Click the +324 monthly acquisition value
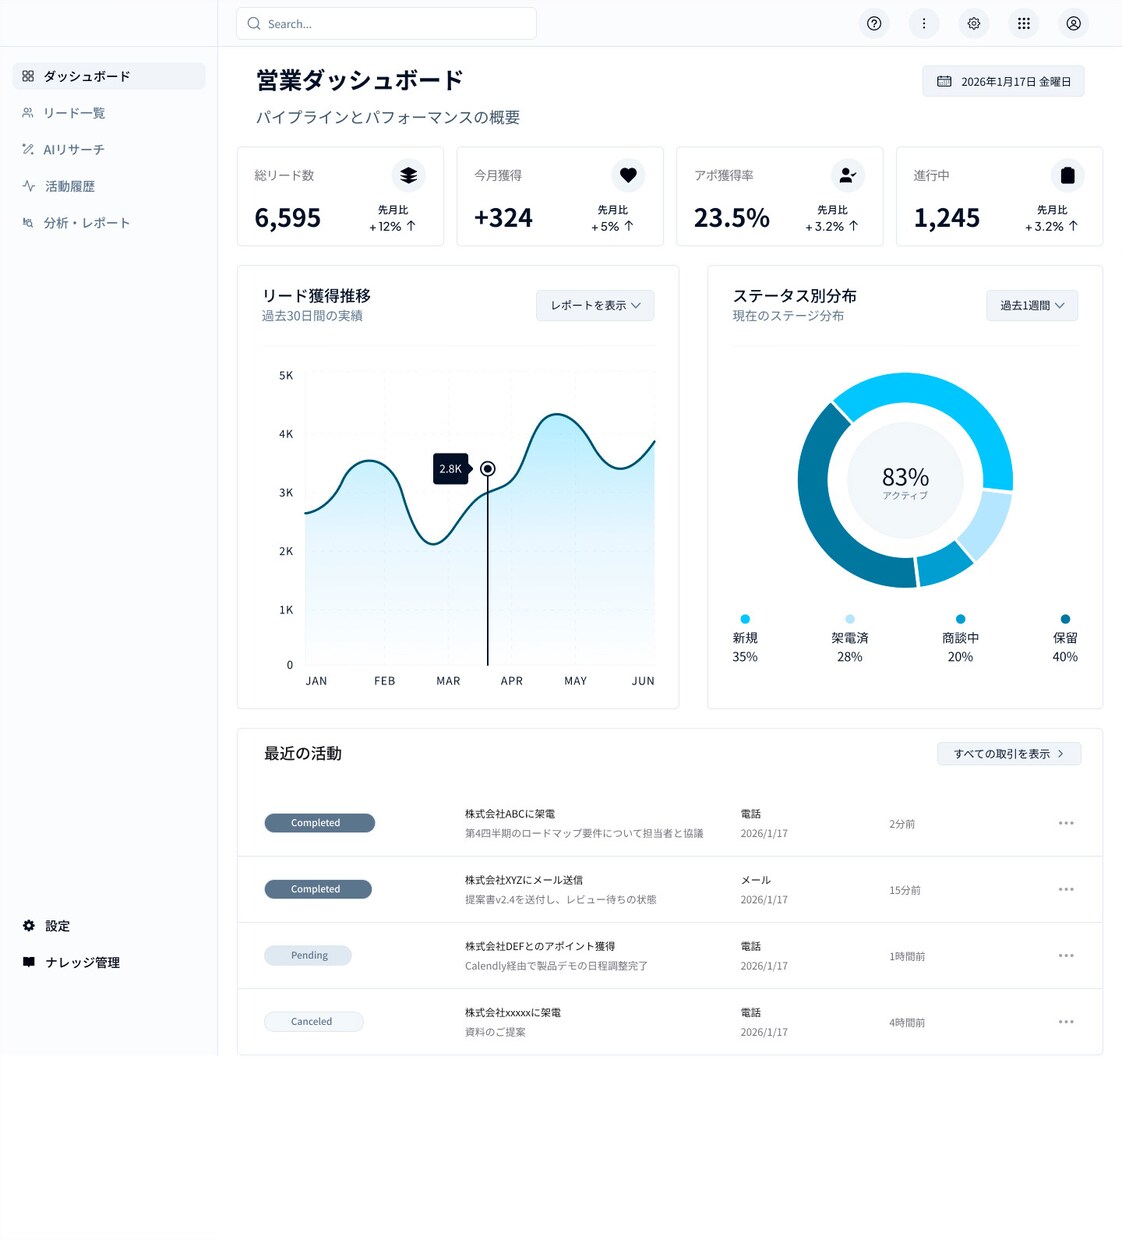This screenshot has height=1240, width=1122. pyautogui.click(x=503, y=217)
